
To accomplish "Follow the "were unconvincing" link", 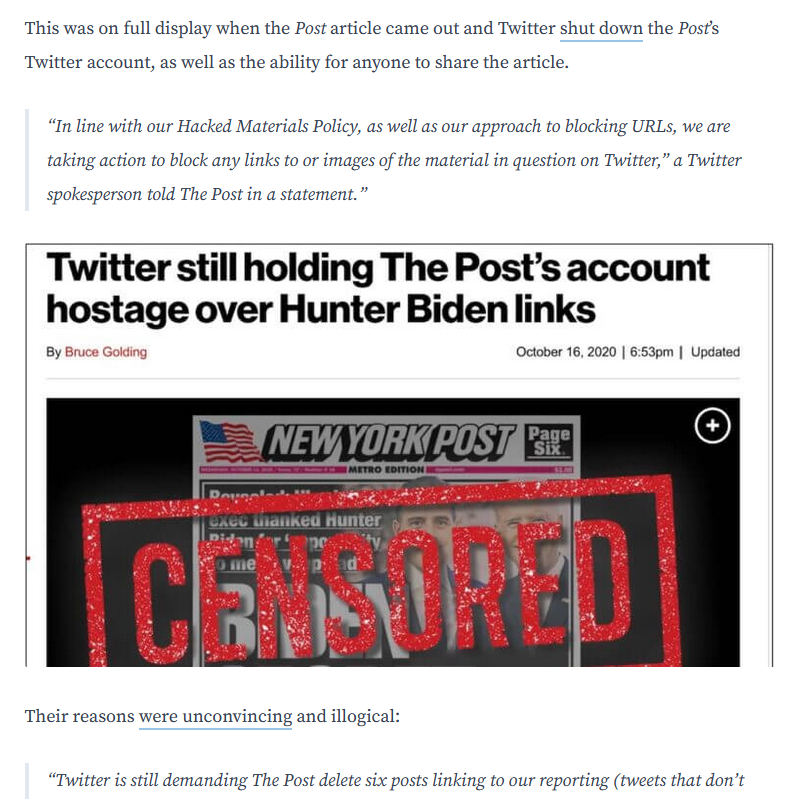I will pos(215,716).
